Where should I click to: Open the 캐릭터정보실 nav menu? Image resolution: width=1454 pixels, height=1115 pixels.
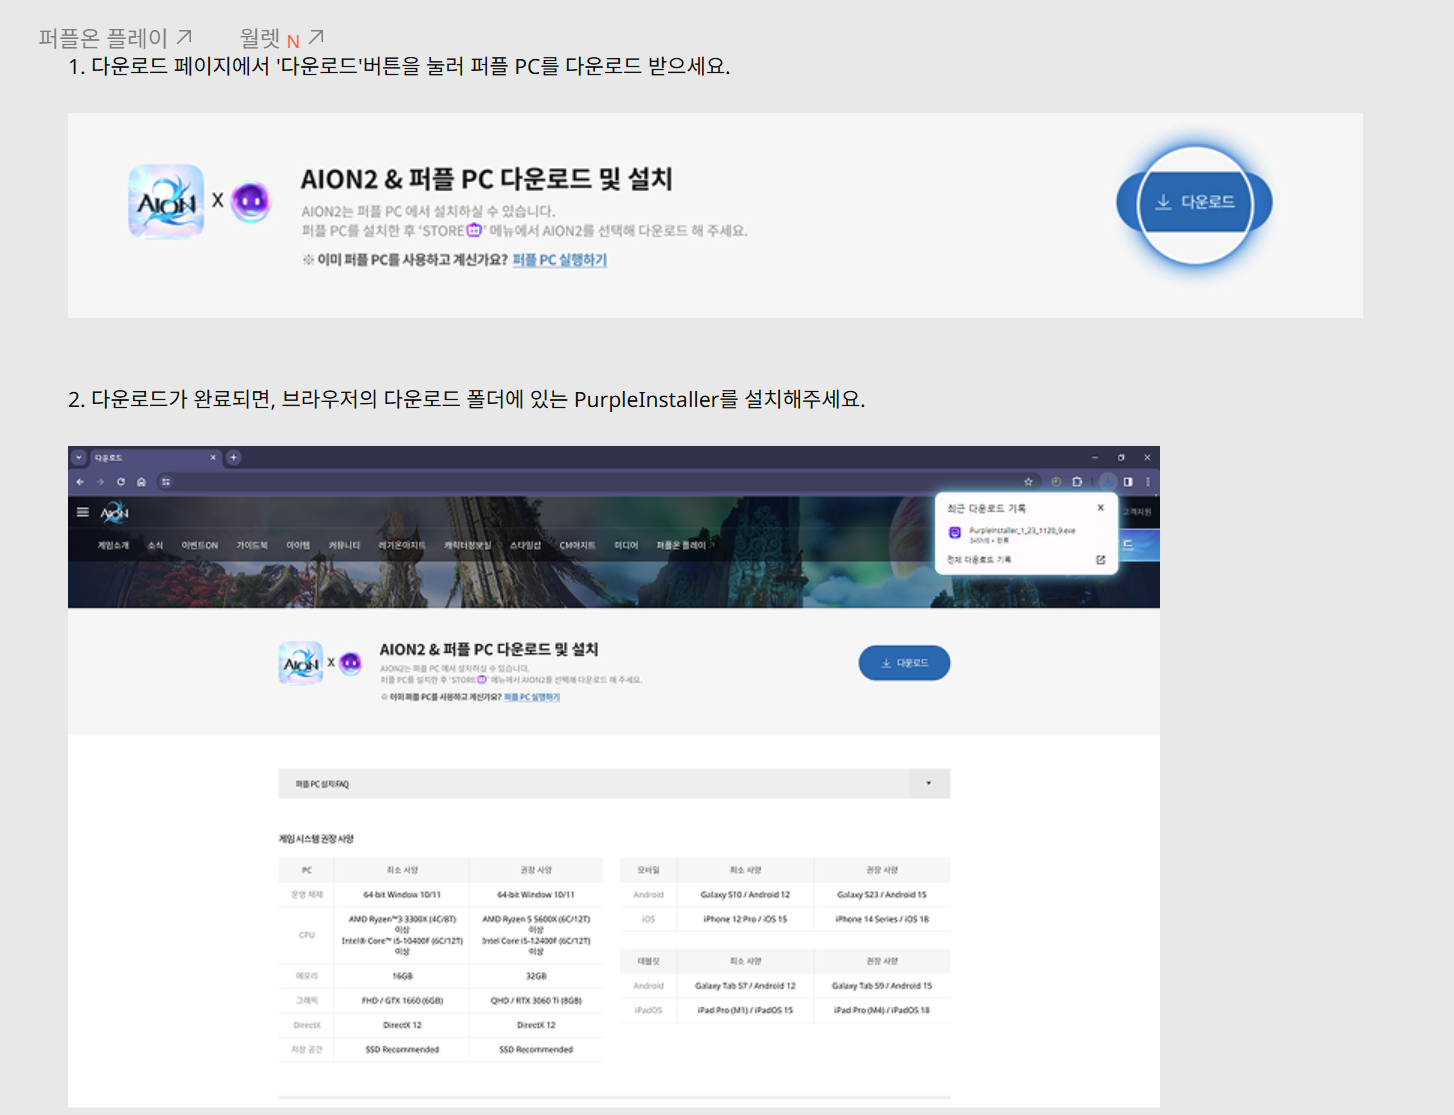[468, 545]
